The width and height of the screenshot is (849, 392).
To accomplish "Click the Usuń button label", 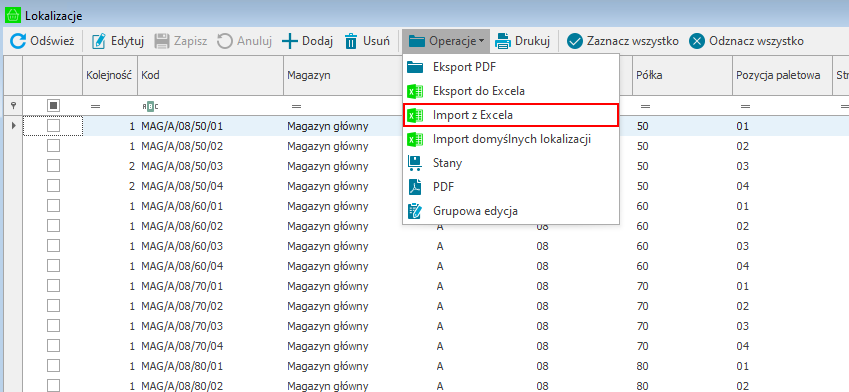I will (377, 41).
